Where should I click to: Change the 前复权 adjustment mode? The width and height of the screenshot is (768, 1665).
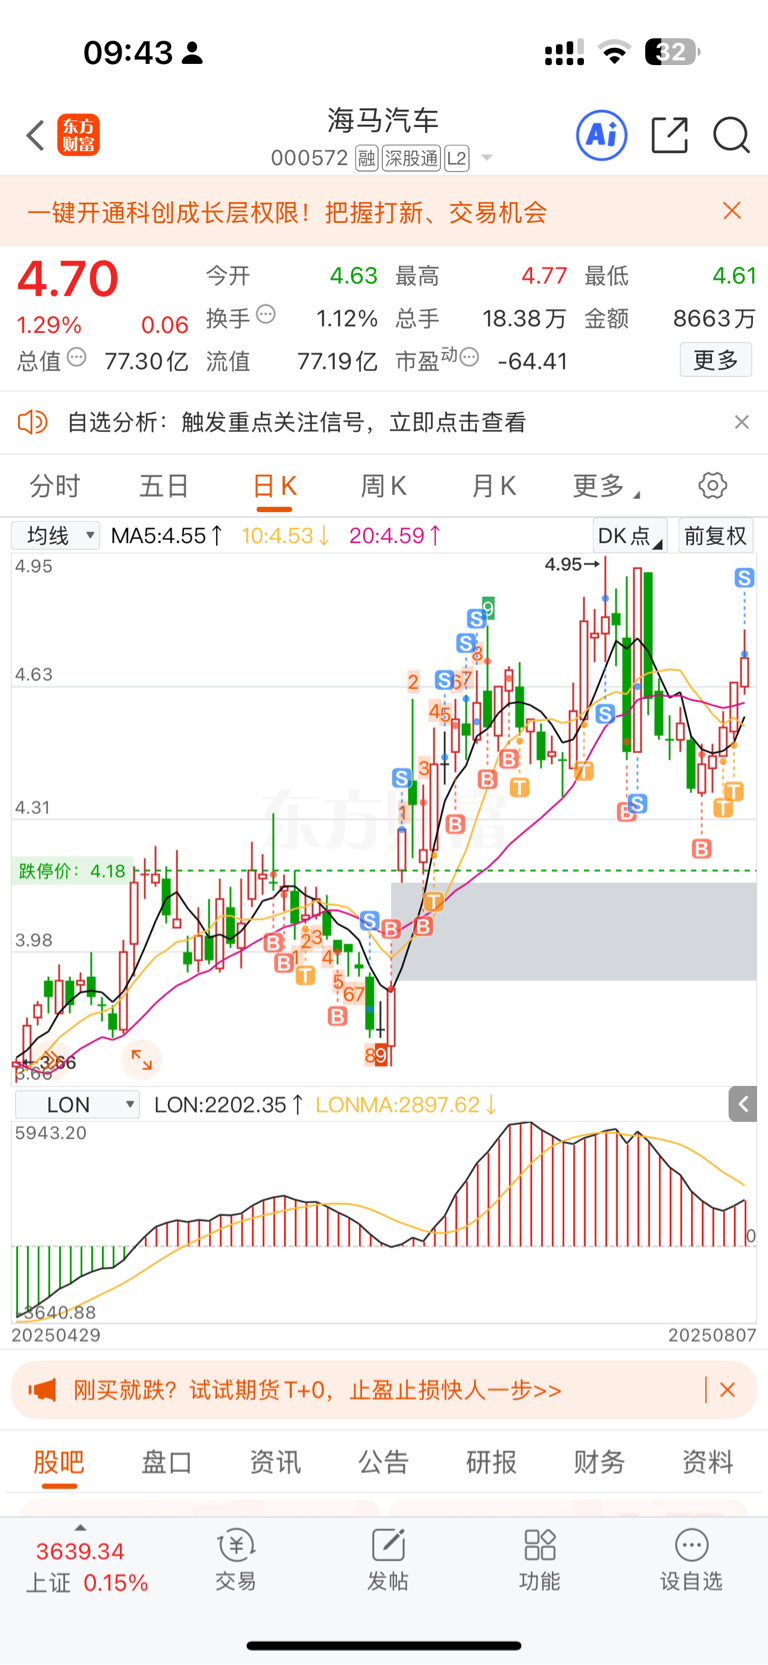pyautogui.click(x=715, y=536)
